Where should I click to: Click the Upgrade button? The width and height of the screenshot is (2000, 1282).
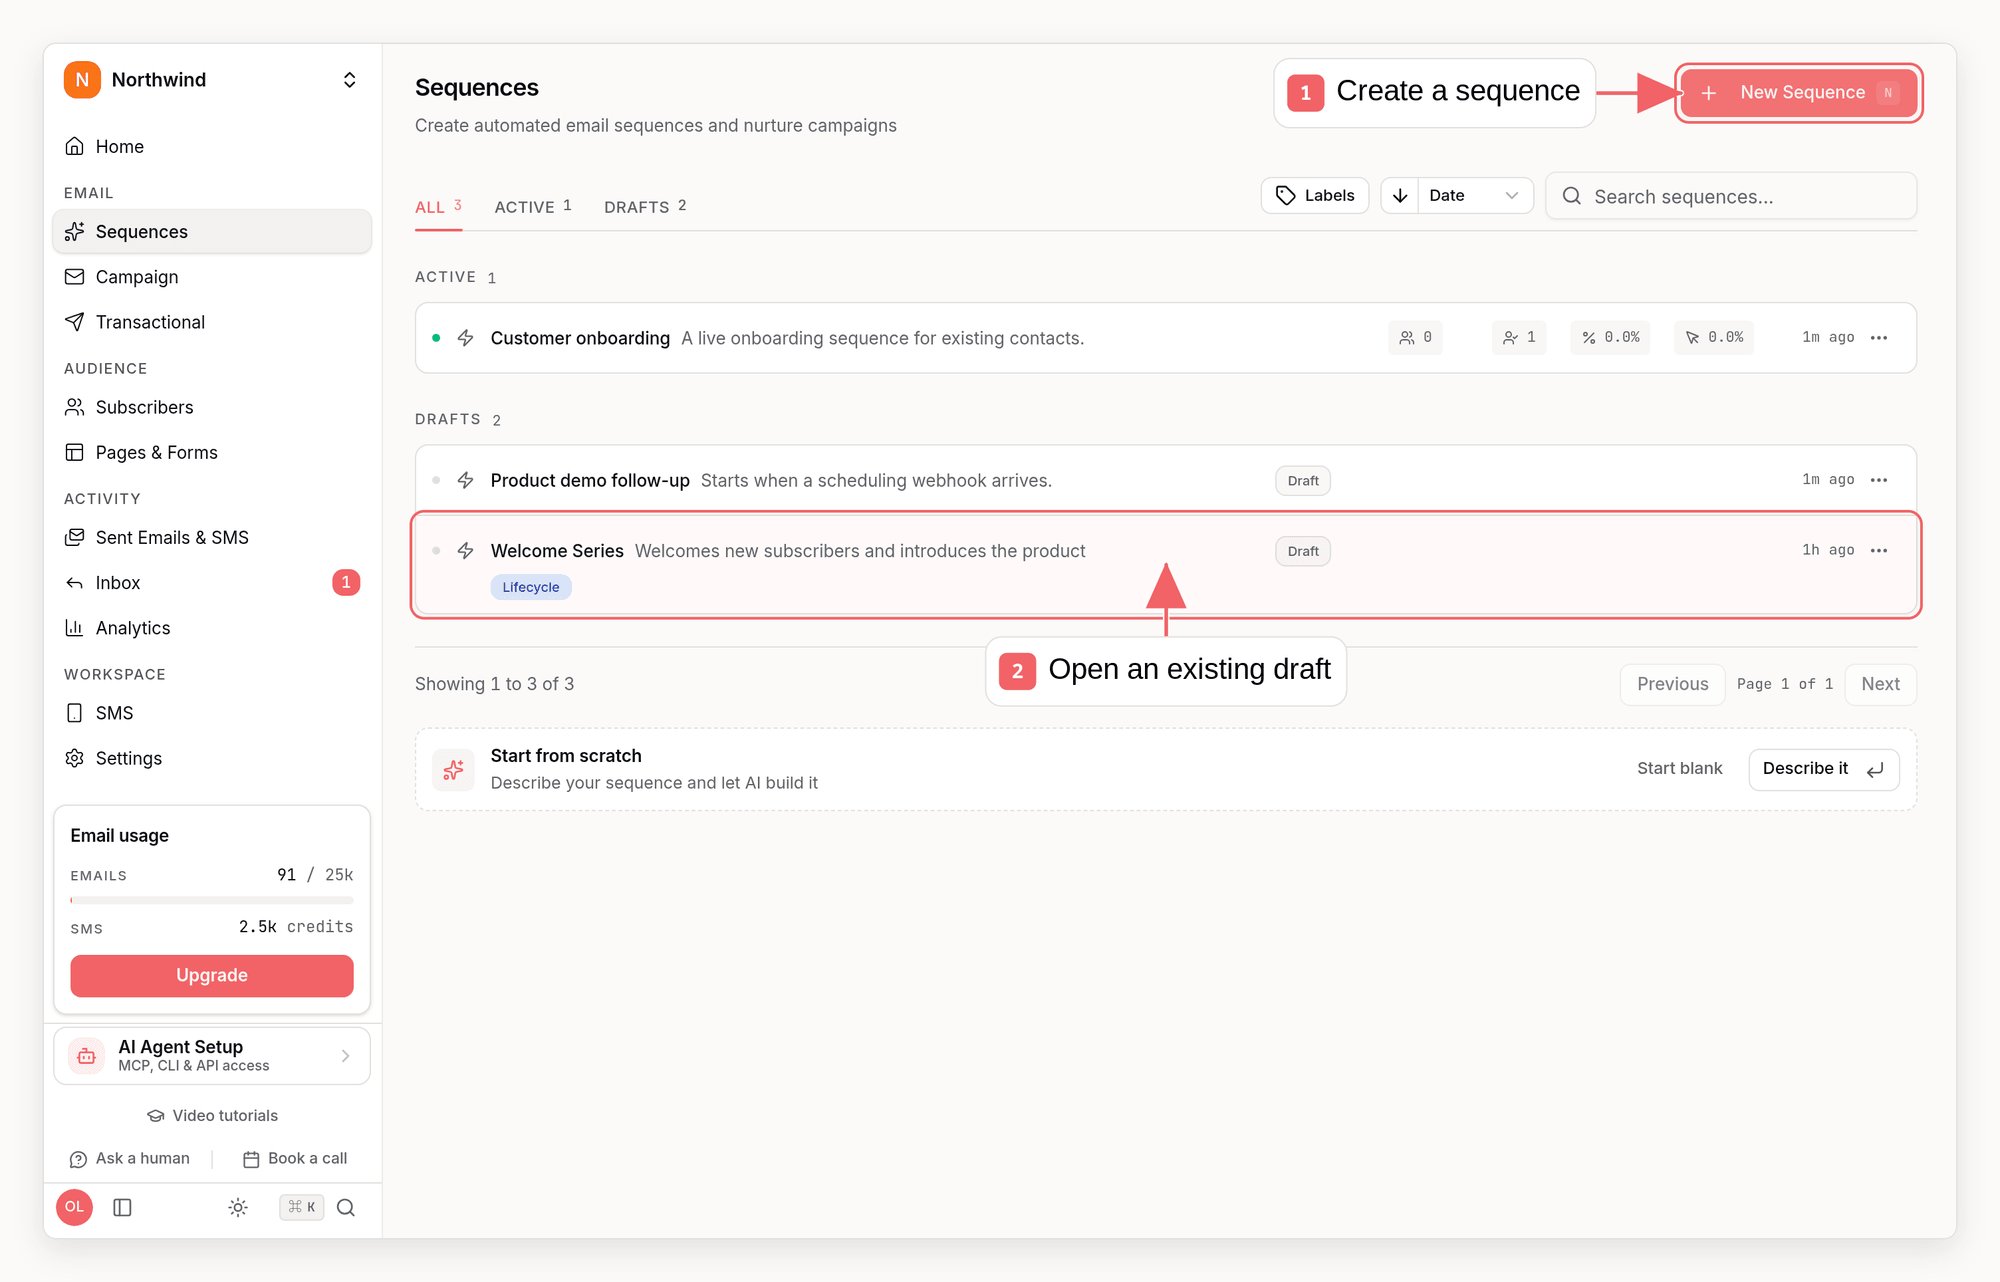click(212, 975)
